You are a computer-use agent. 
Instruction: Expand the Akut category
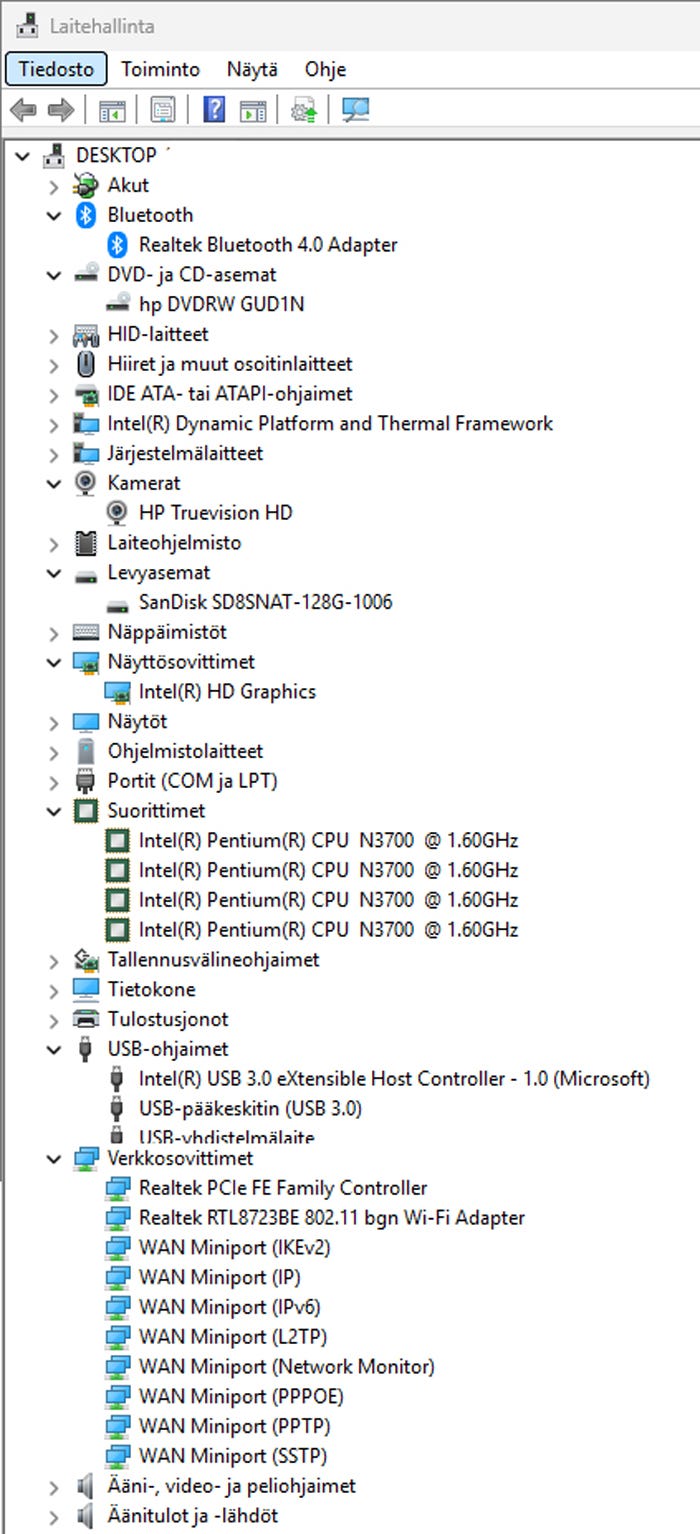[54, 185]
